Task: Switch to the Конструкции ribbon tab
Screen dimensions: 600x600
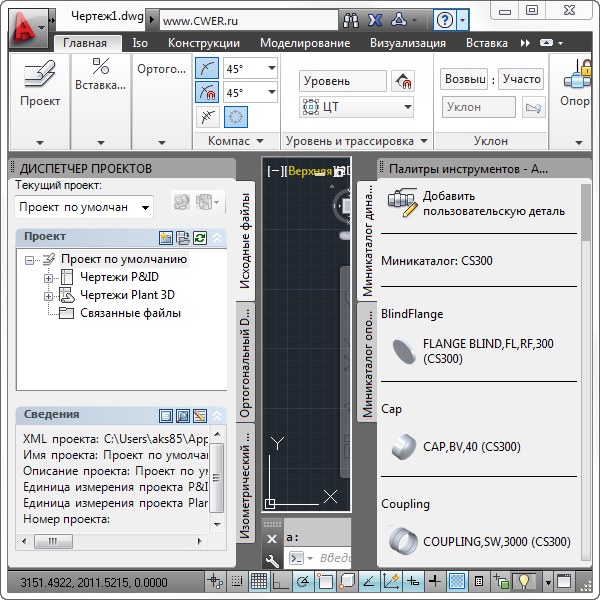Action: tap(203, 43)
